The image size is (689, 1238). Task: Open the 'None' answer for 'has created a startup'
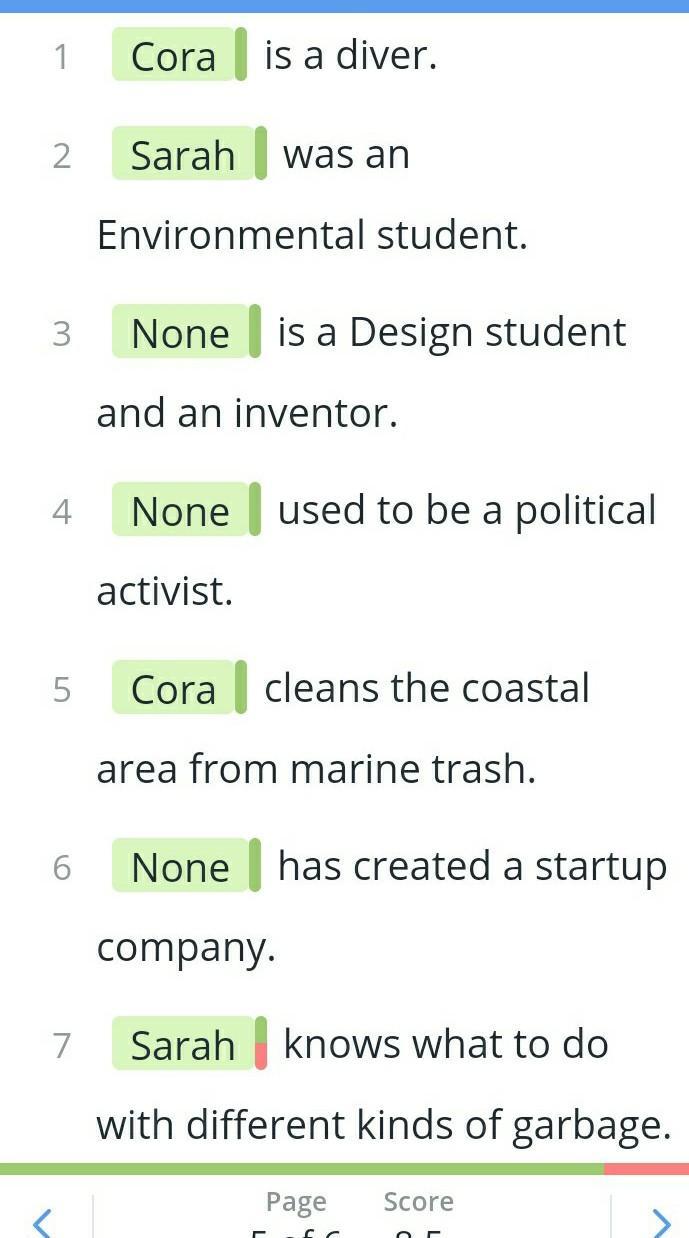[180, 866]
